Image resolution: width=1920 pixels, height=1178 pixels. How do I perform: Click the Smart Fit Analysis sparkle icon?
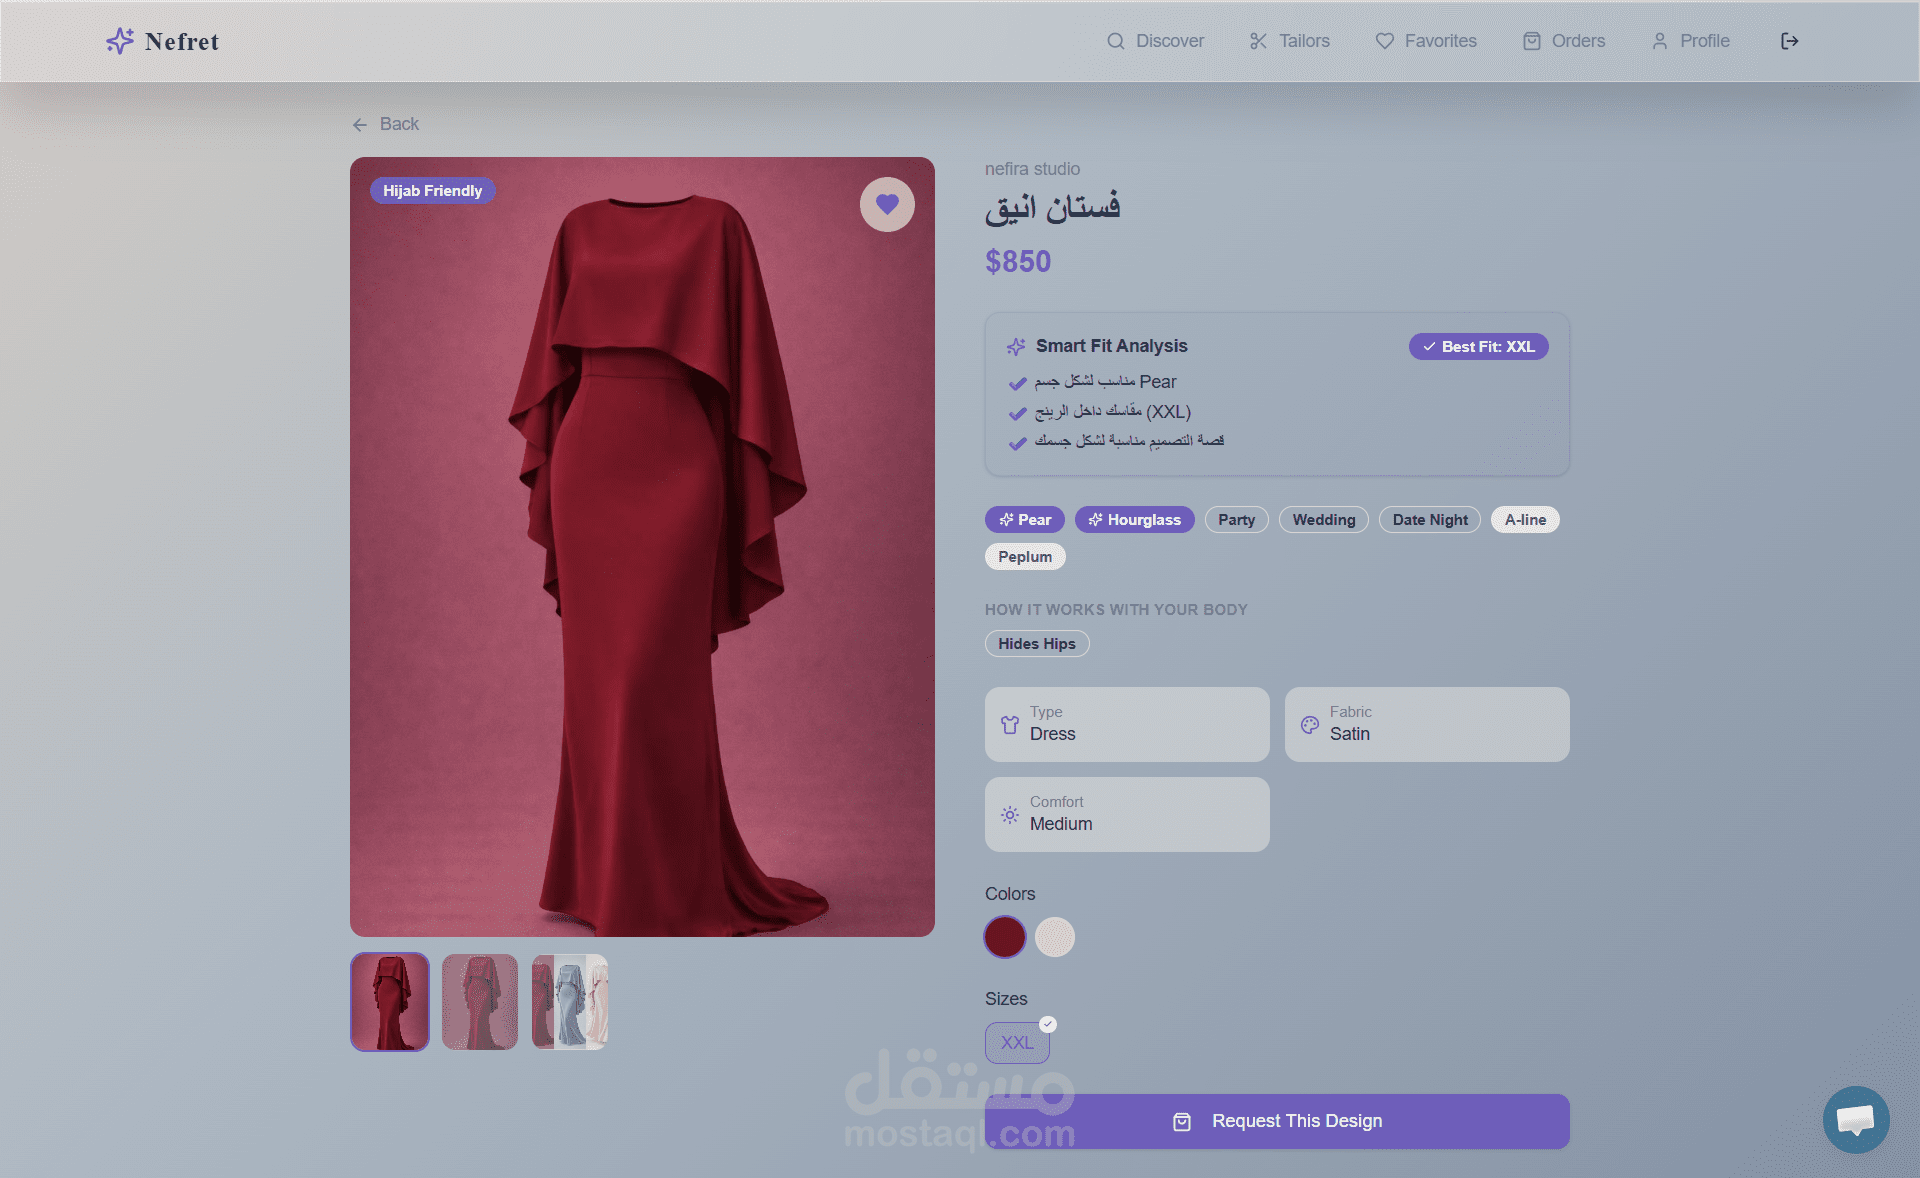click(1016, 346)
